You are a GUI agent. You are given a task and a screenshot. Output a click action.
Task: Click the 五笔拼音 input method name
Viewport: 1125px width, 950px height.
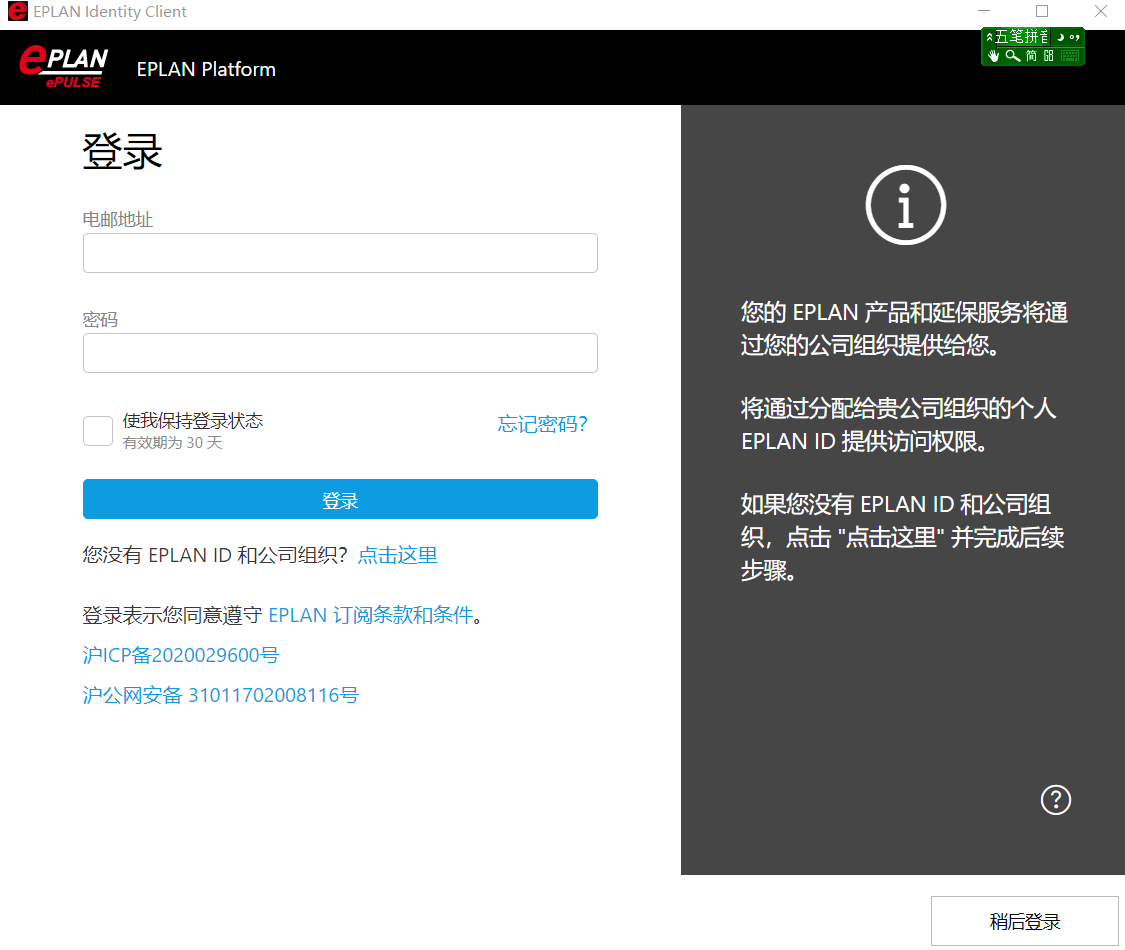pyautogui.click(x=1022, y=37)
